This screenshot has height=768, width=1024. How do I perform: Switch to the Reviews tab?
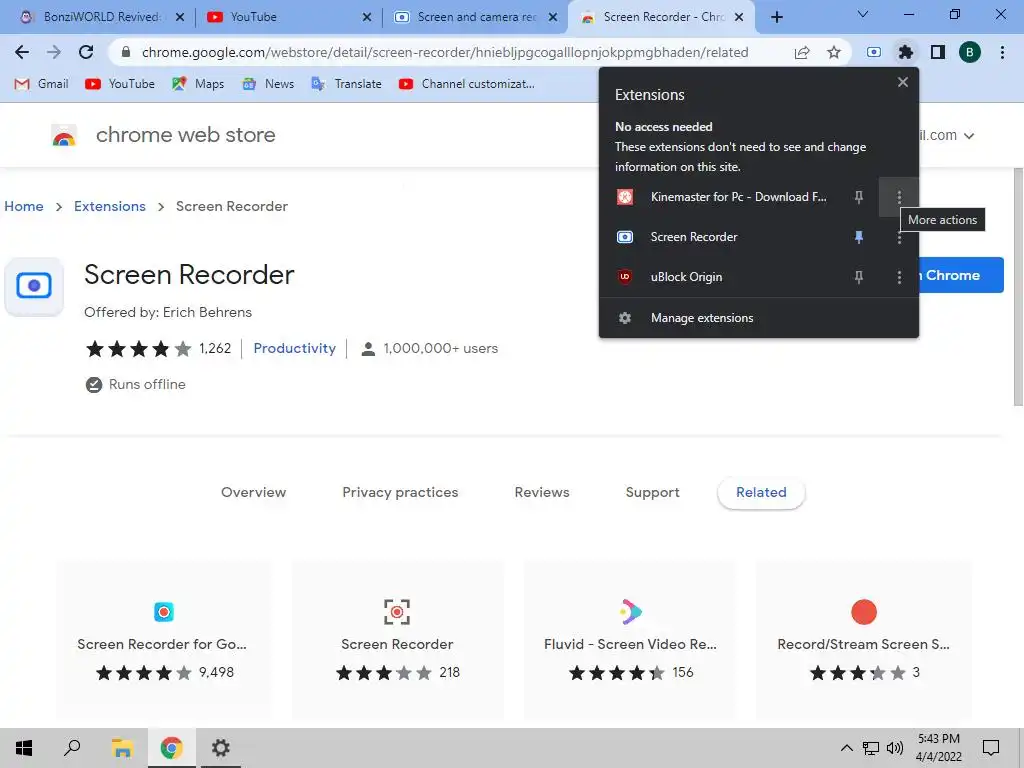coord(542,492)
